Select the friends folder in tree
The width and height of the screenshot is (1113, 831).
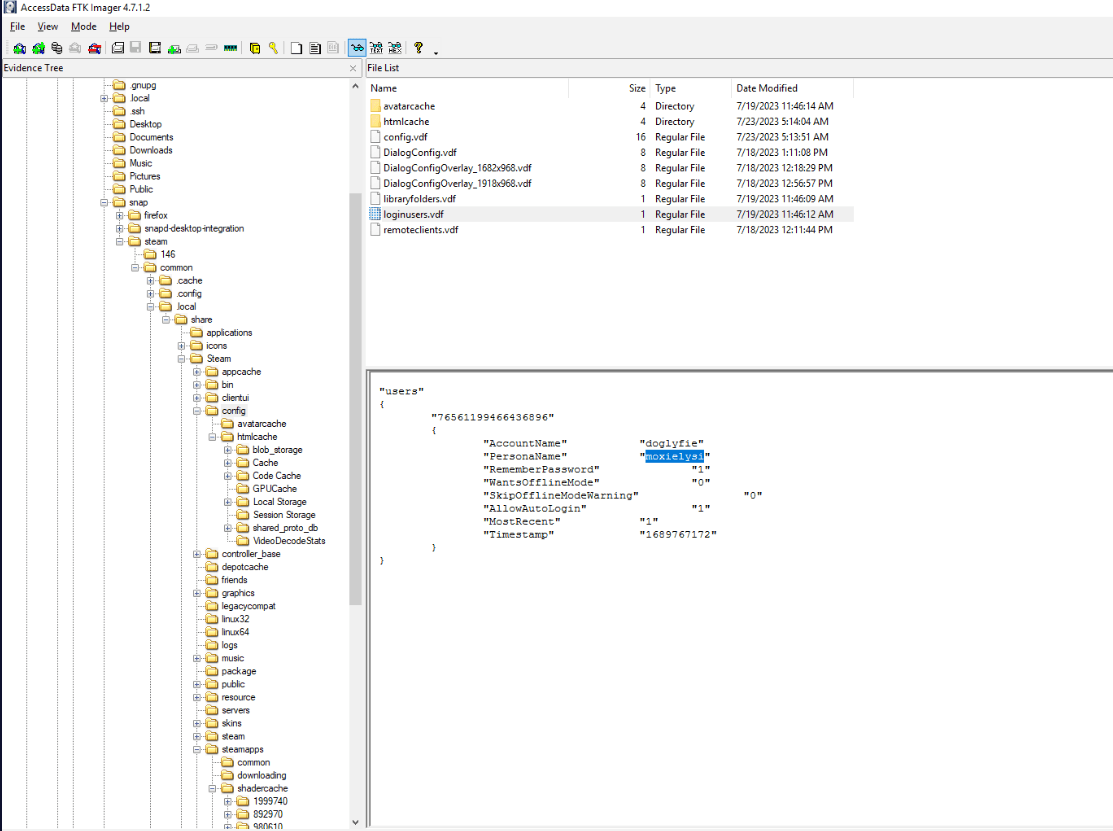click(x=234, y=580)
